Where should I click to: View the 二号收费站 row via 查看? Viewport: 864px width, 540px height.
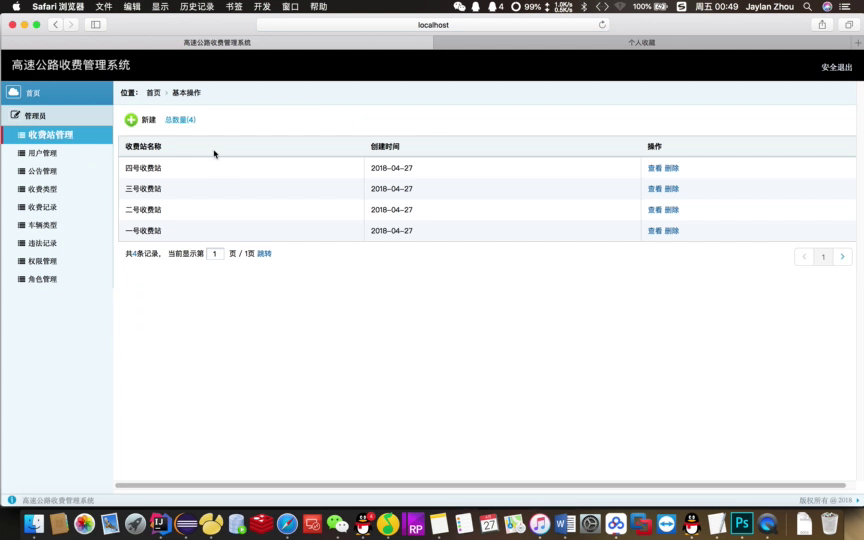coord(655,210)
